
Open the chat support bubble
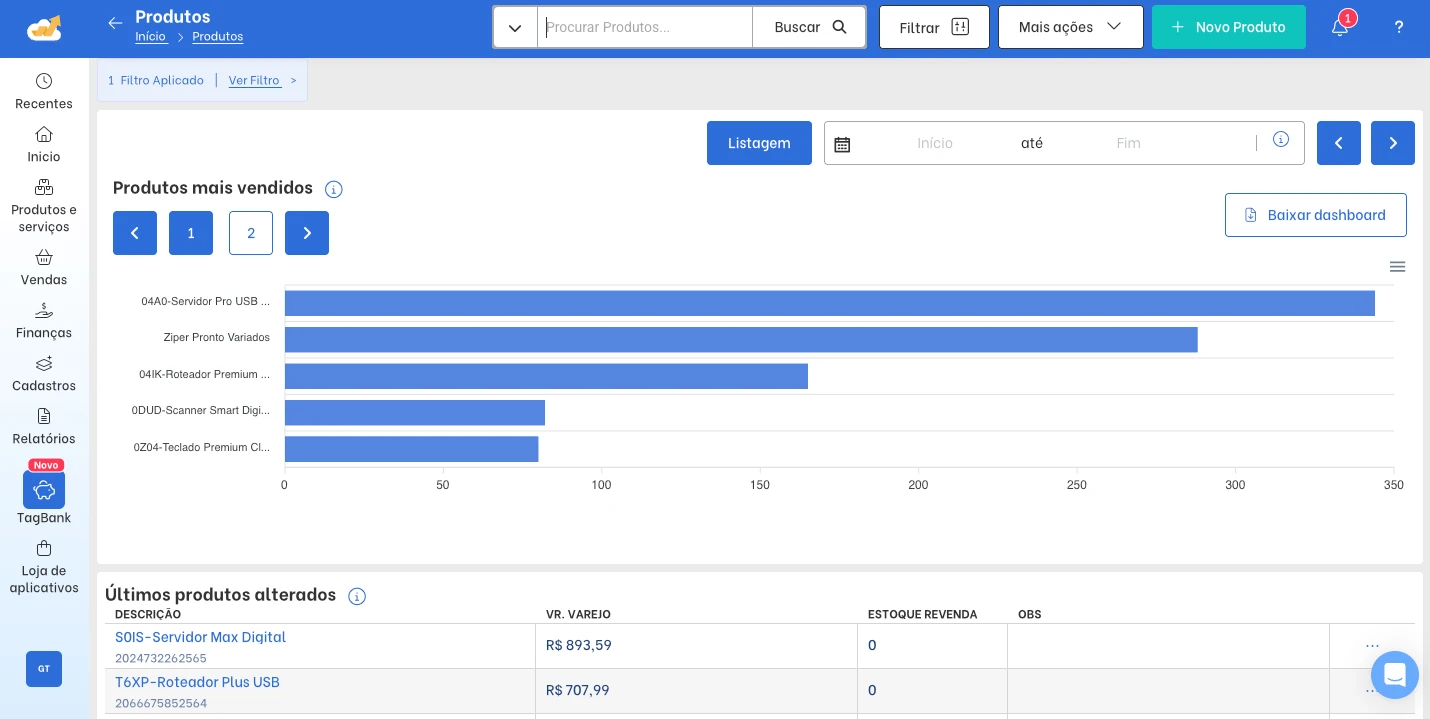tap(1395, 675)
